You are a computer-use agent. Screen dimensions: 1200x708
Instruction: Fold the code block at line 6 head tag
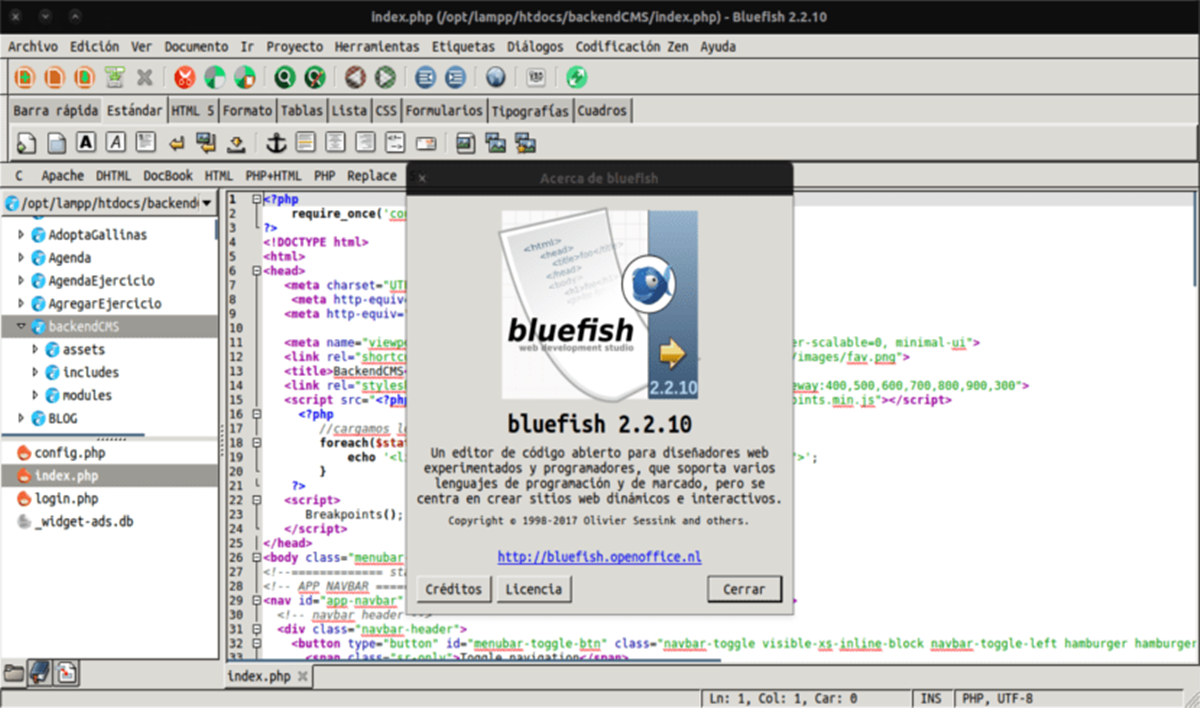pos(257,270)
